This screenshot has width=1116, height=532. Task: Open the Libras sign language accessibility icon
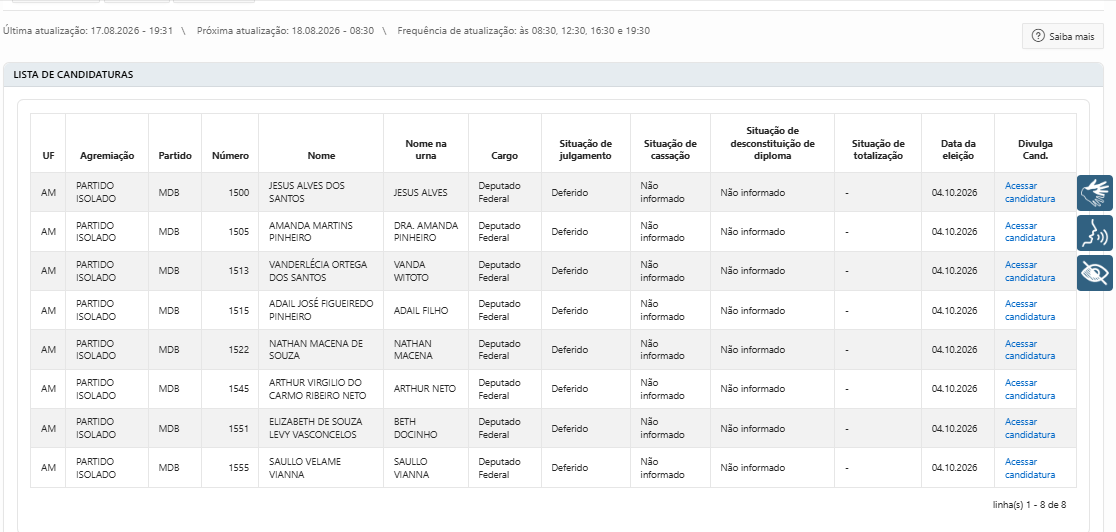(x=1095, y=193)
